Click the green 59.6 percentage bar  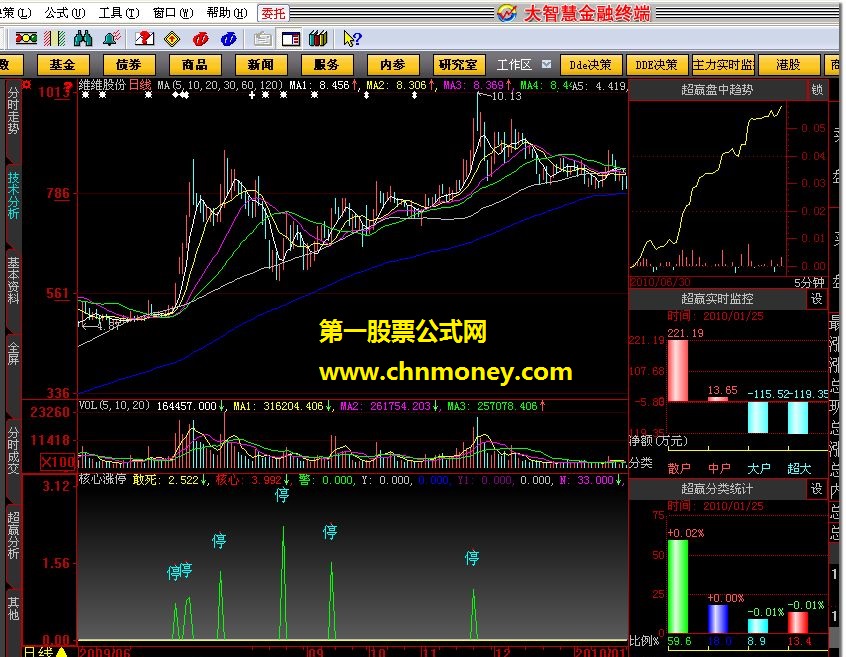[678, 586]
